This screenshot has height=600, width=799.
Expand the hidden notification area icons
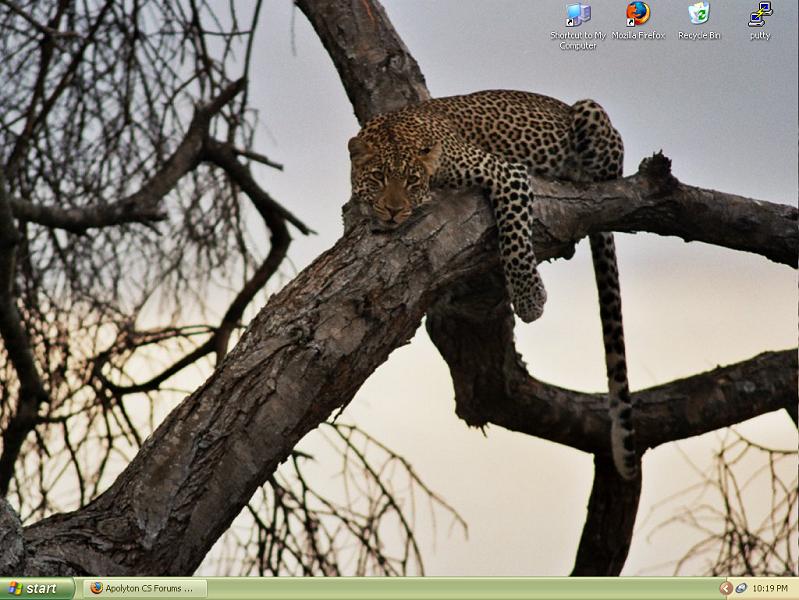[x=726, y=588]
